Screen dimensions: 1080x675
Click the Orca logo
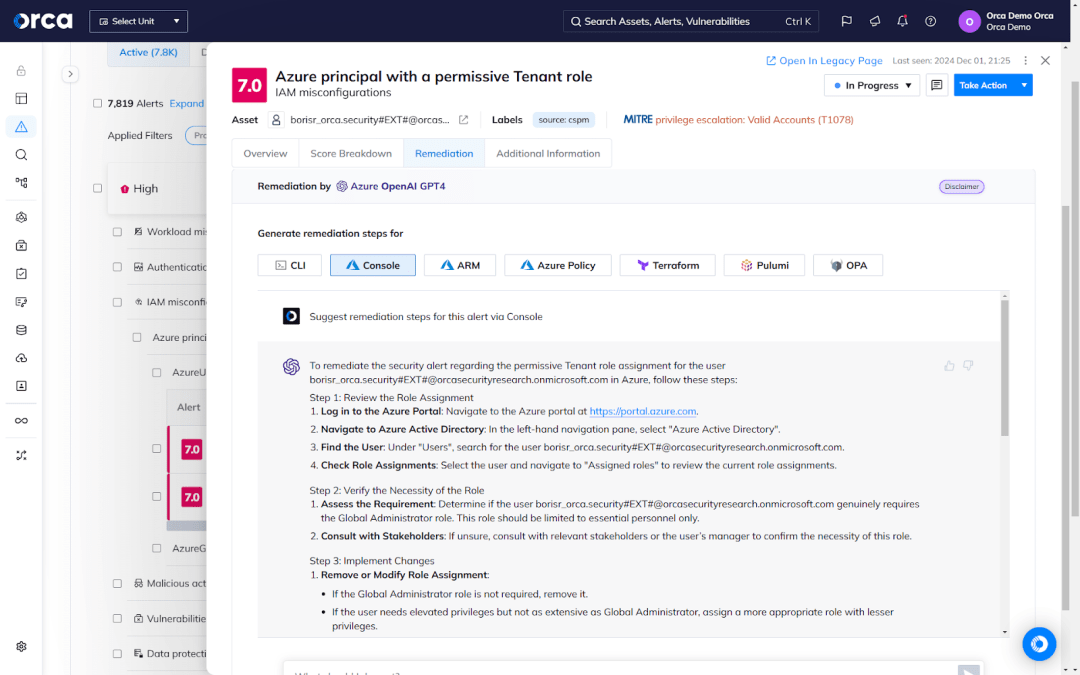(43, 21)
